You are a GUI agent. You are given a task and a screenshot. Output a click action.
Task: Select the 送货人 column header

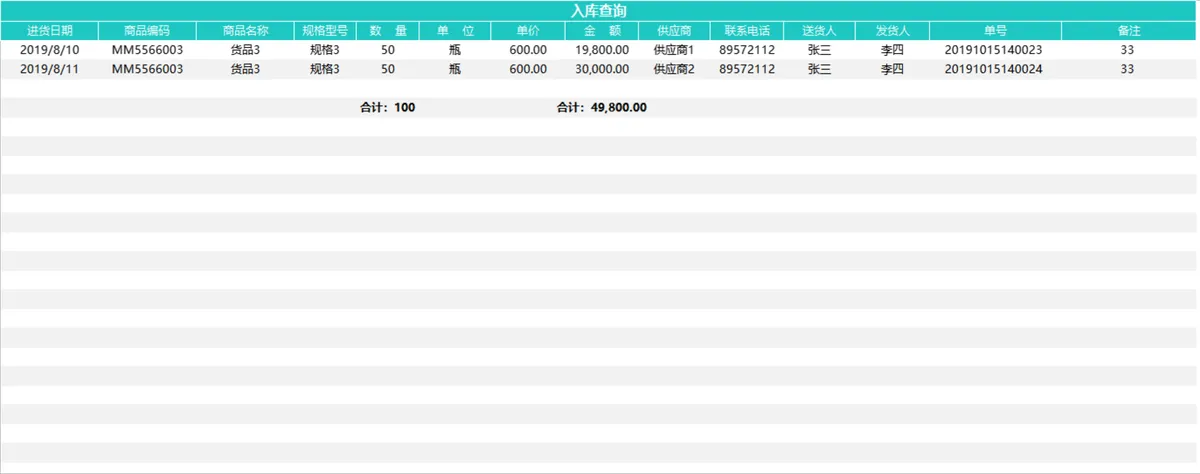click(819, 31)
